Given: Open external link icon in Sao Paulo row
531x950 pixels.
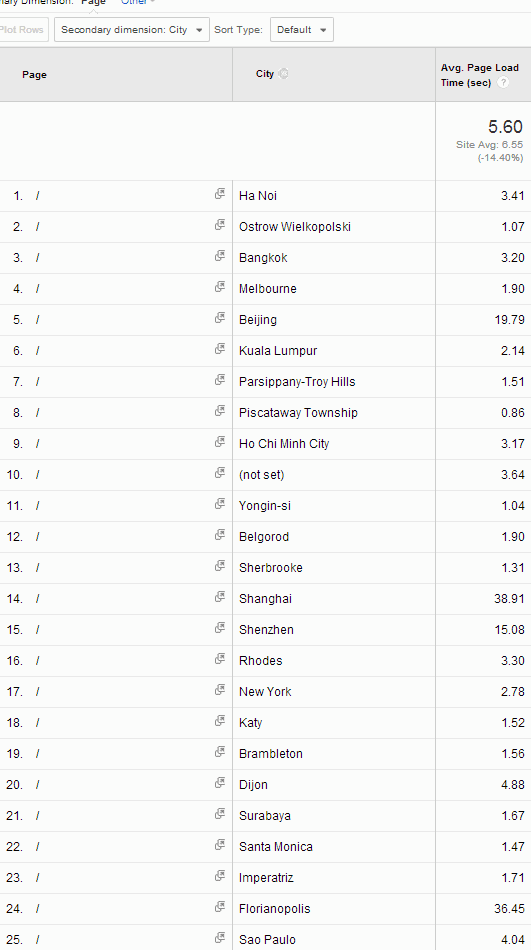Looking at the screenshot, I should 219,938.
